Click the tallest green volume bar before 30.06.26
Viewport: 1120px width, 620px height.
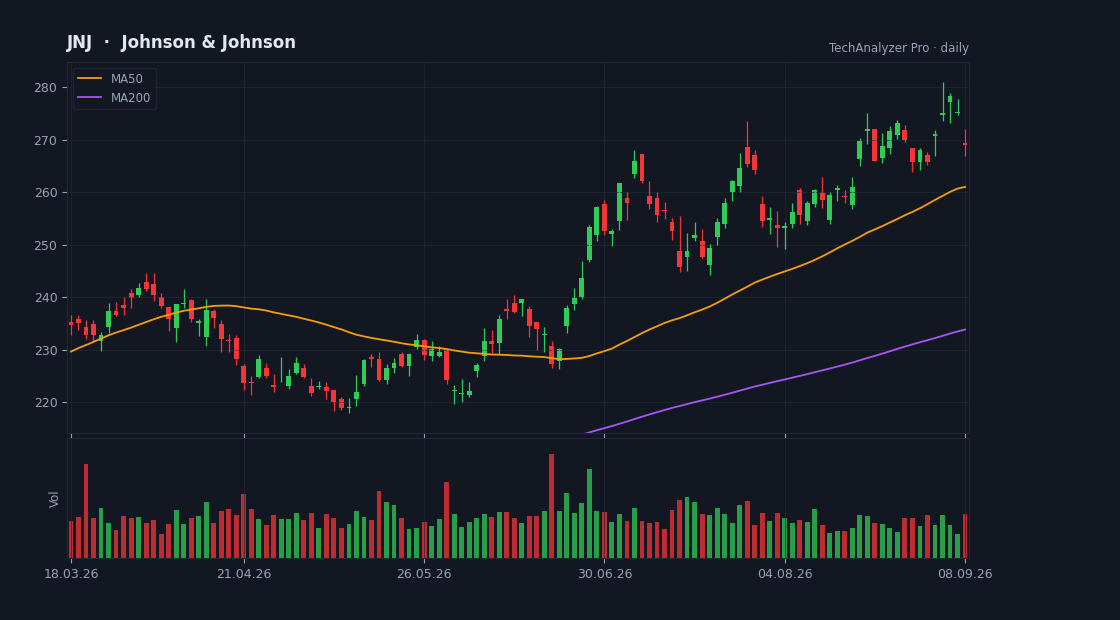[x=589, y=514]
